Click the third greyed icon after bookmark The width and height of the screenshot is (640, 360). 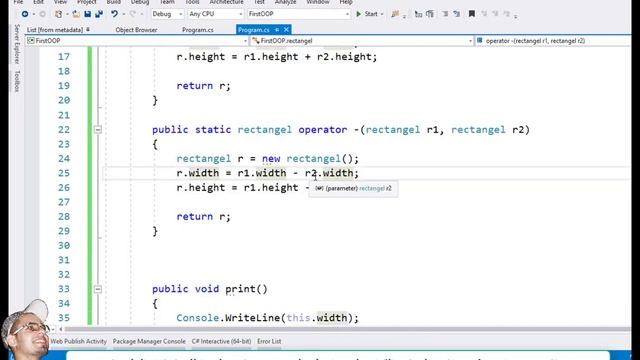click(507, 14)
